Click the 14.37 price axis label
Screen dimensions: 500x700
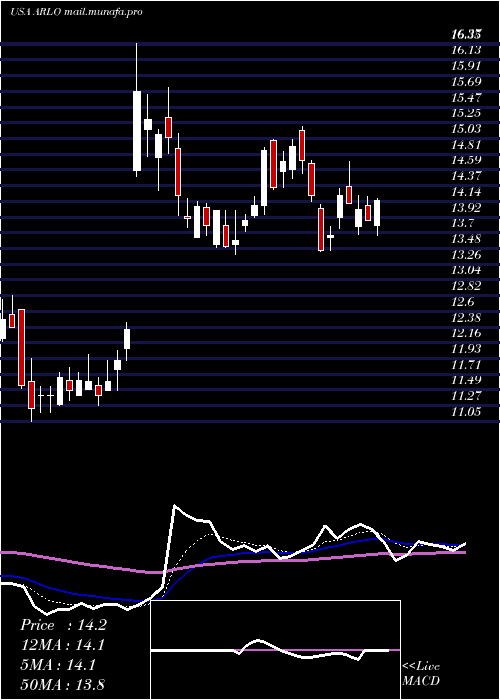pos(467,176)
